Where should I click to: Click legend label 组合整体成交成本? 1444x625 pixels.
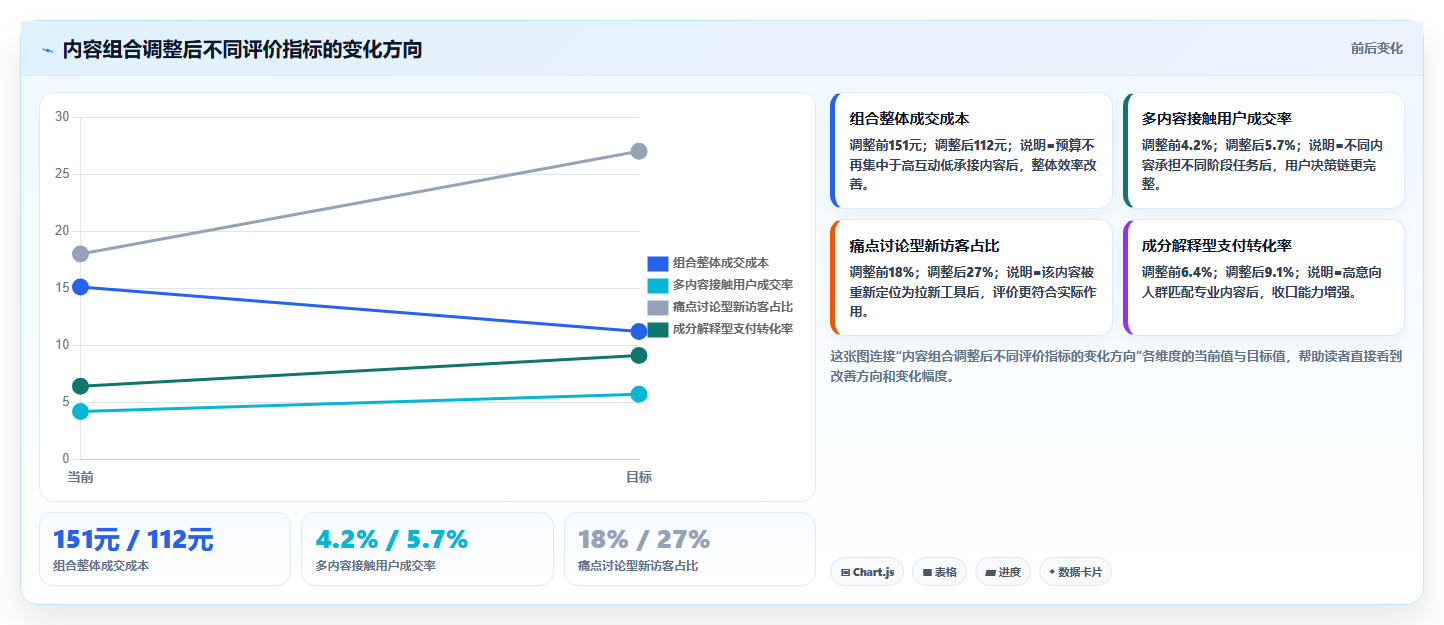[x=721, y=263]
